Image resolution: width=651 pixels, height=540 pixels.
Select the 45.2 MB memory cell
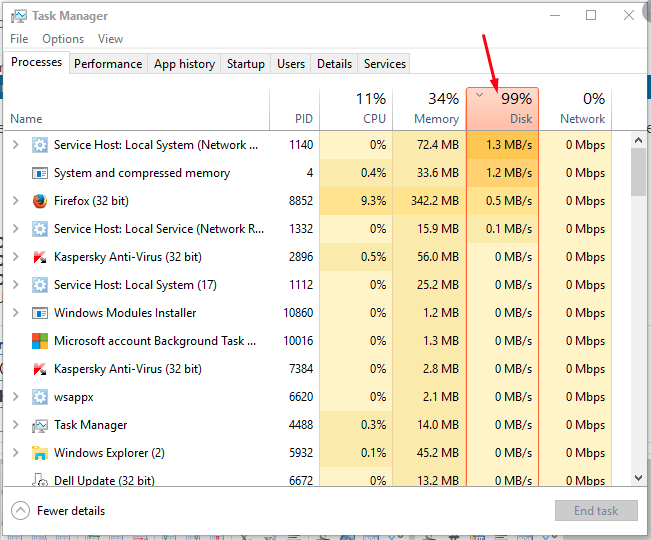pyautogui.click(x=429, y=453)
